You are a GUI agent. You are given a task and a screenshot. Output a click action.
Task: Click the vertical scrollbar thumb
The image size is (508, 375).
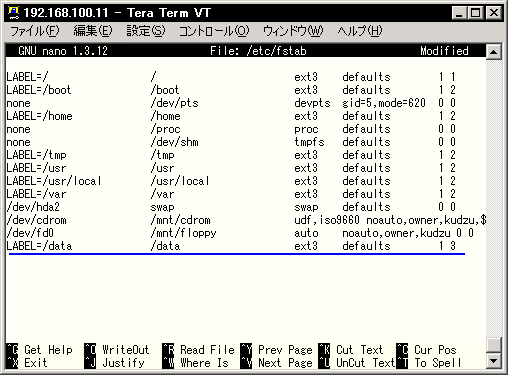[x=493, y=345]
